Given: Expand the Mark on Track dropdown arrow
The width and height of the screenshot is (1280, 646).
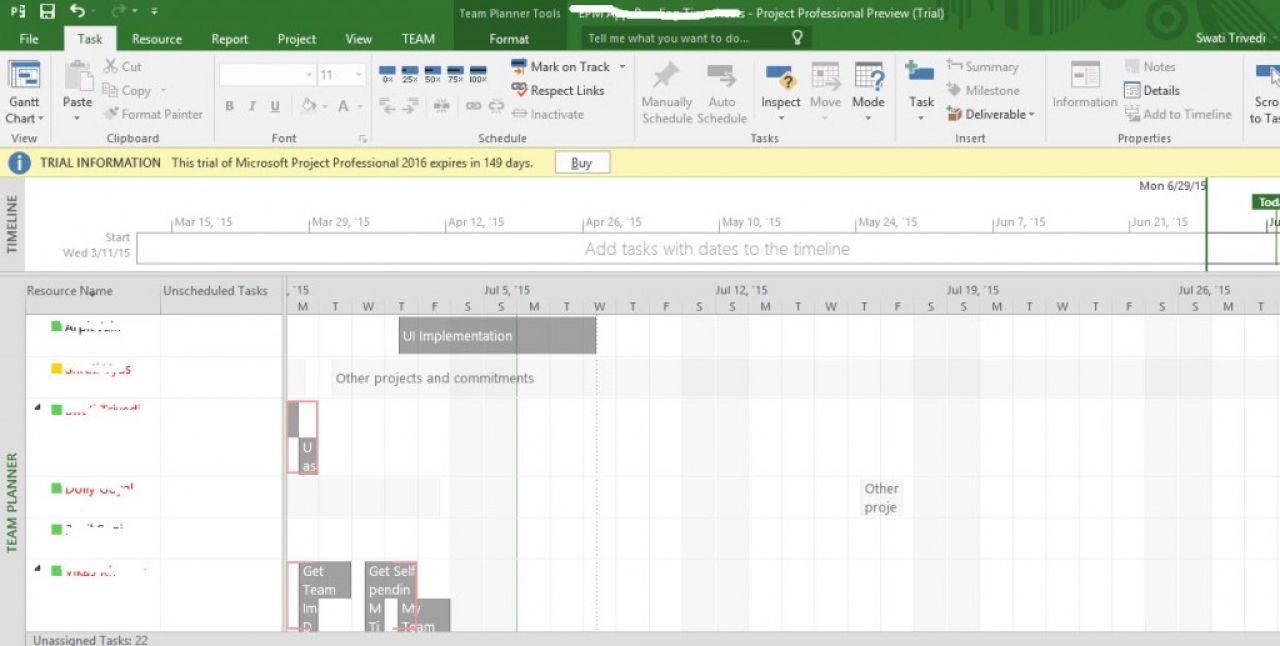Looking at the screenshot, I should [x=622, y=67].
